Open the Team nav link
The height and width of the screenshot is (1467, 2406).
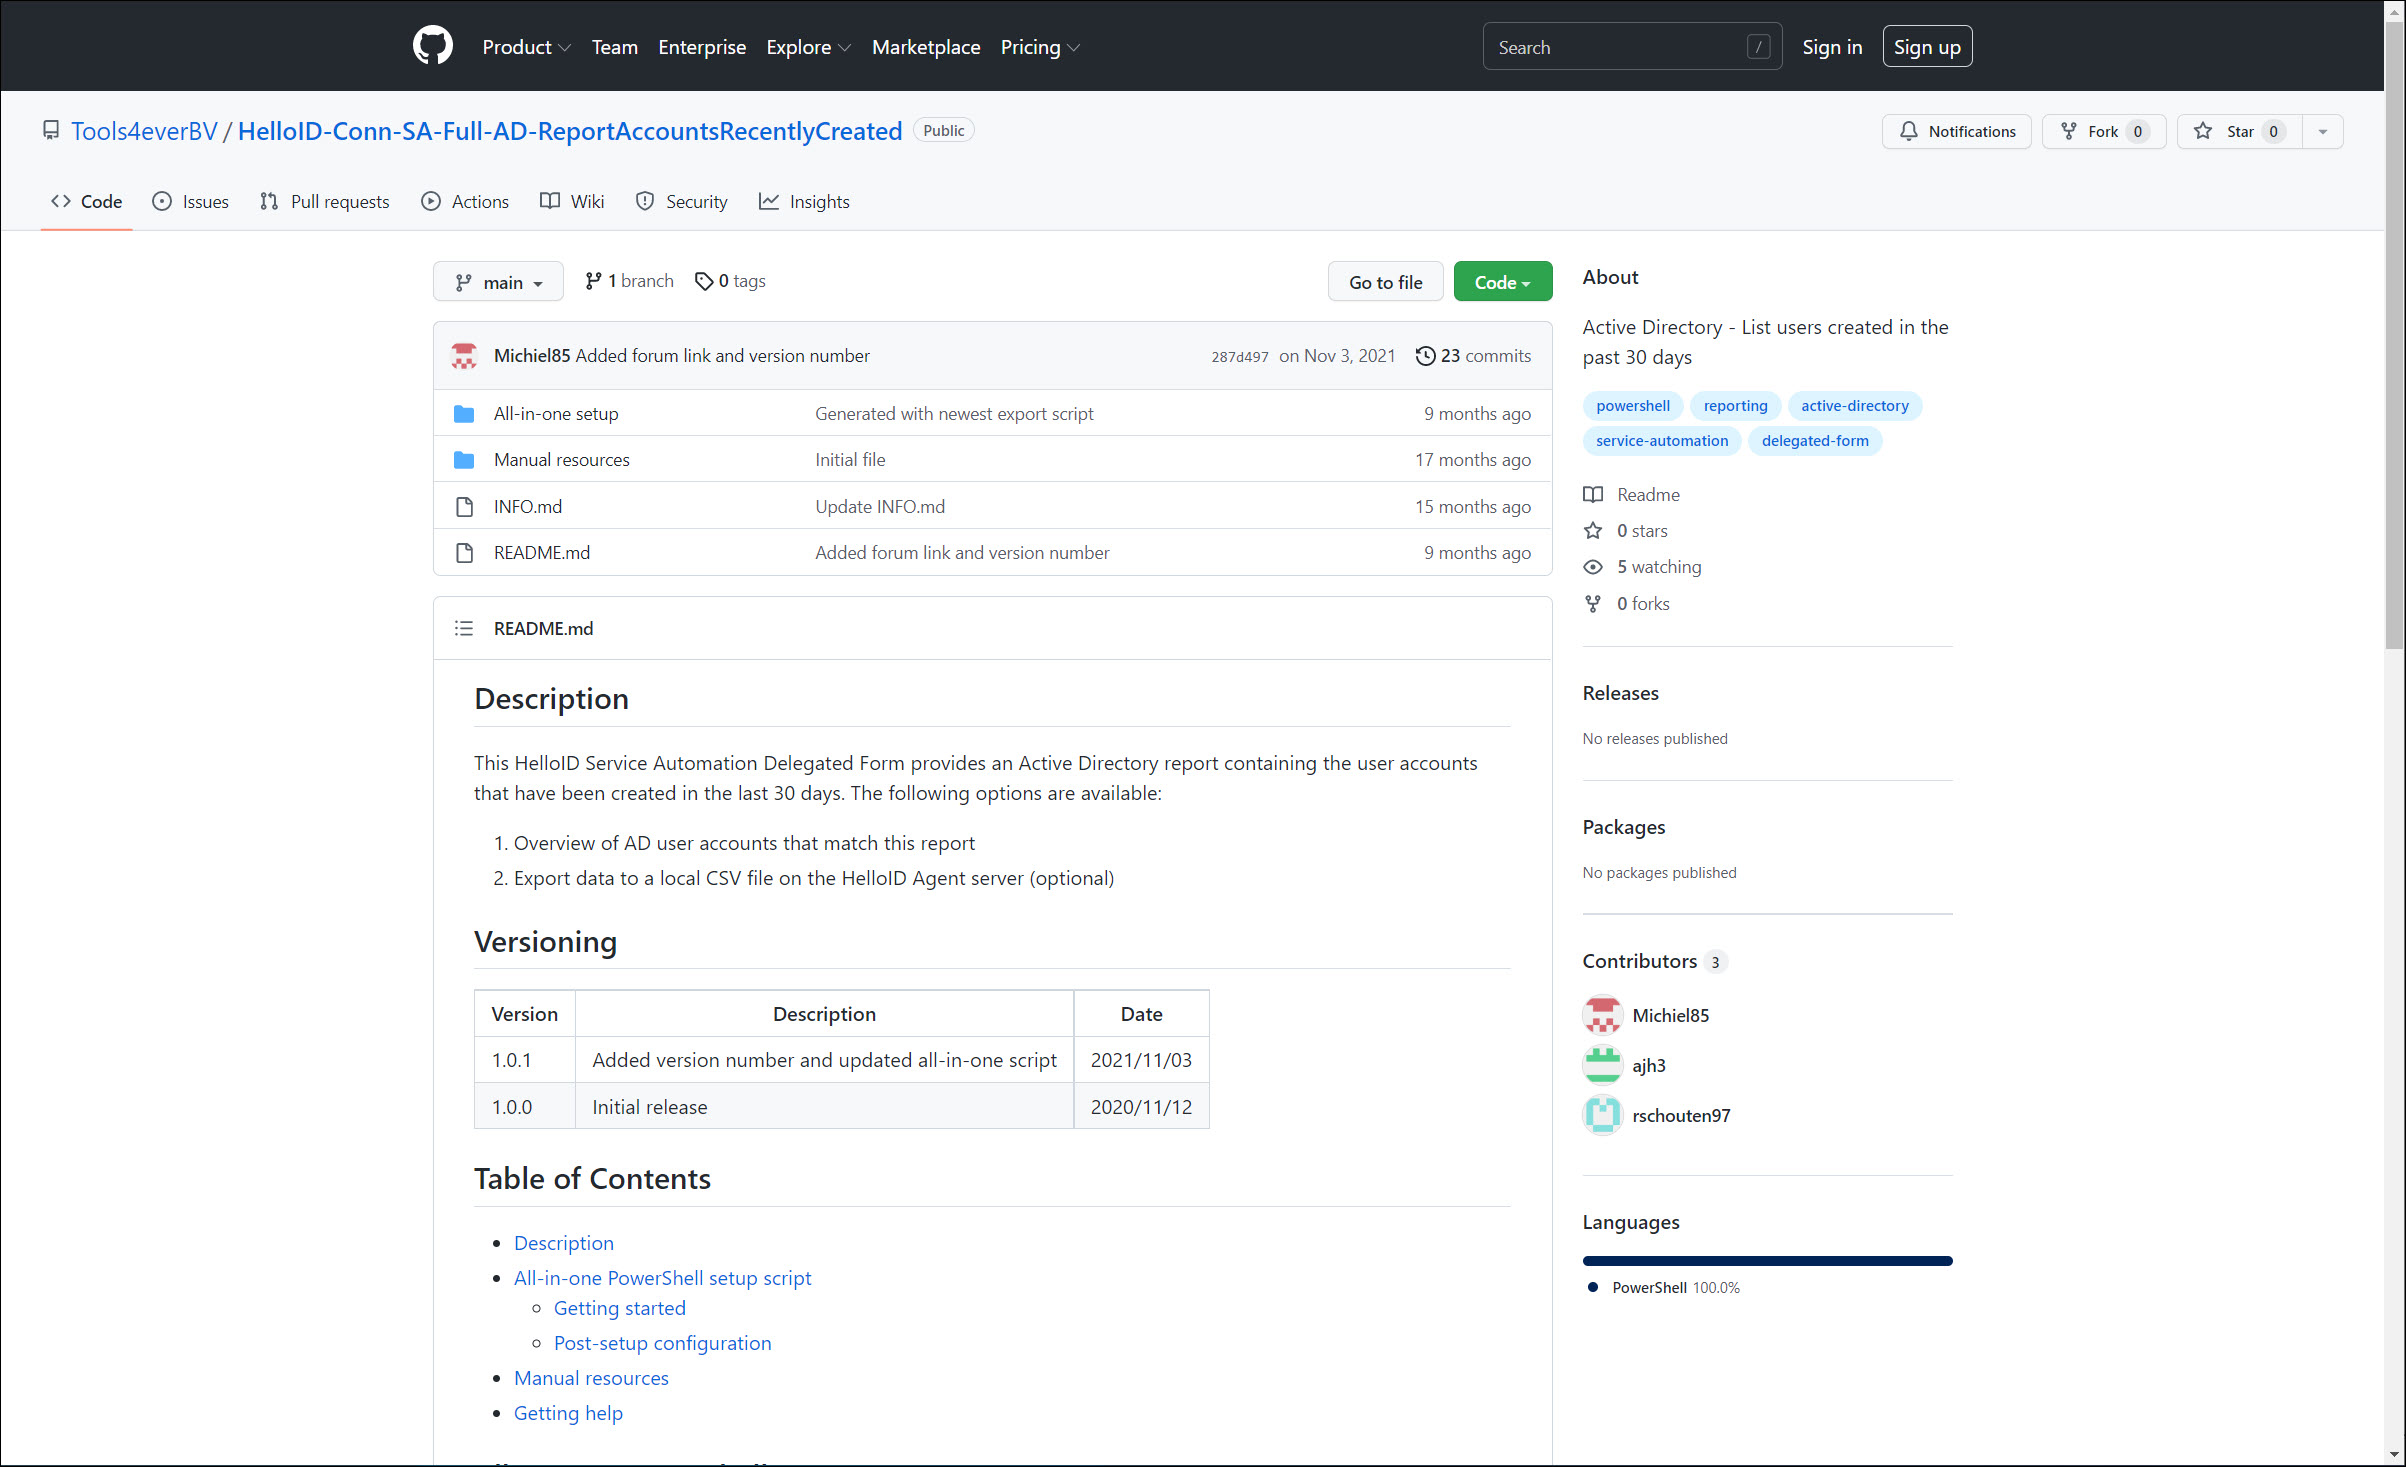coord(614,47)
